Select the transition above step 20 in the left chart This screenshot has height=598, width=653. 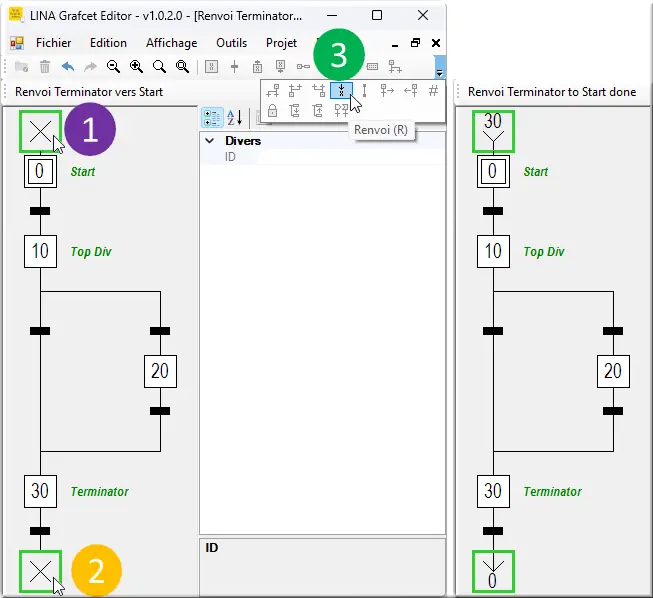(160, 331)
